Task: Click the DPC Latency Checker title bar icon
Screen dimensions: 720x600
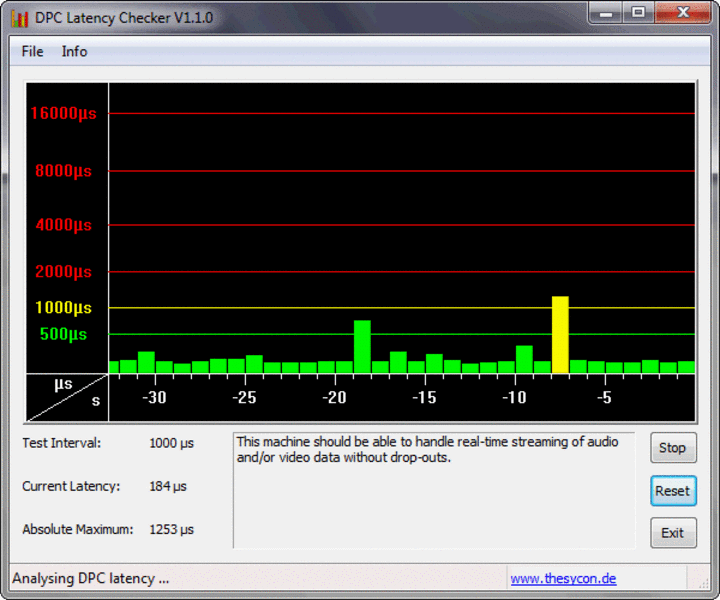Action: (20, 18)
